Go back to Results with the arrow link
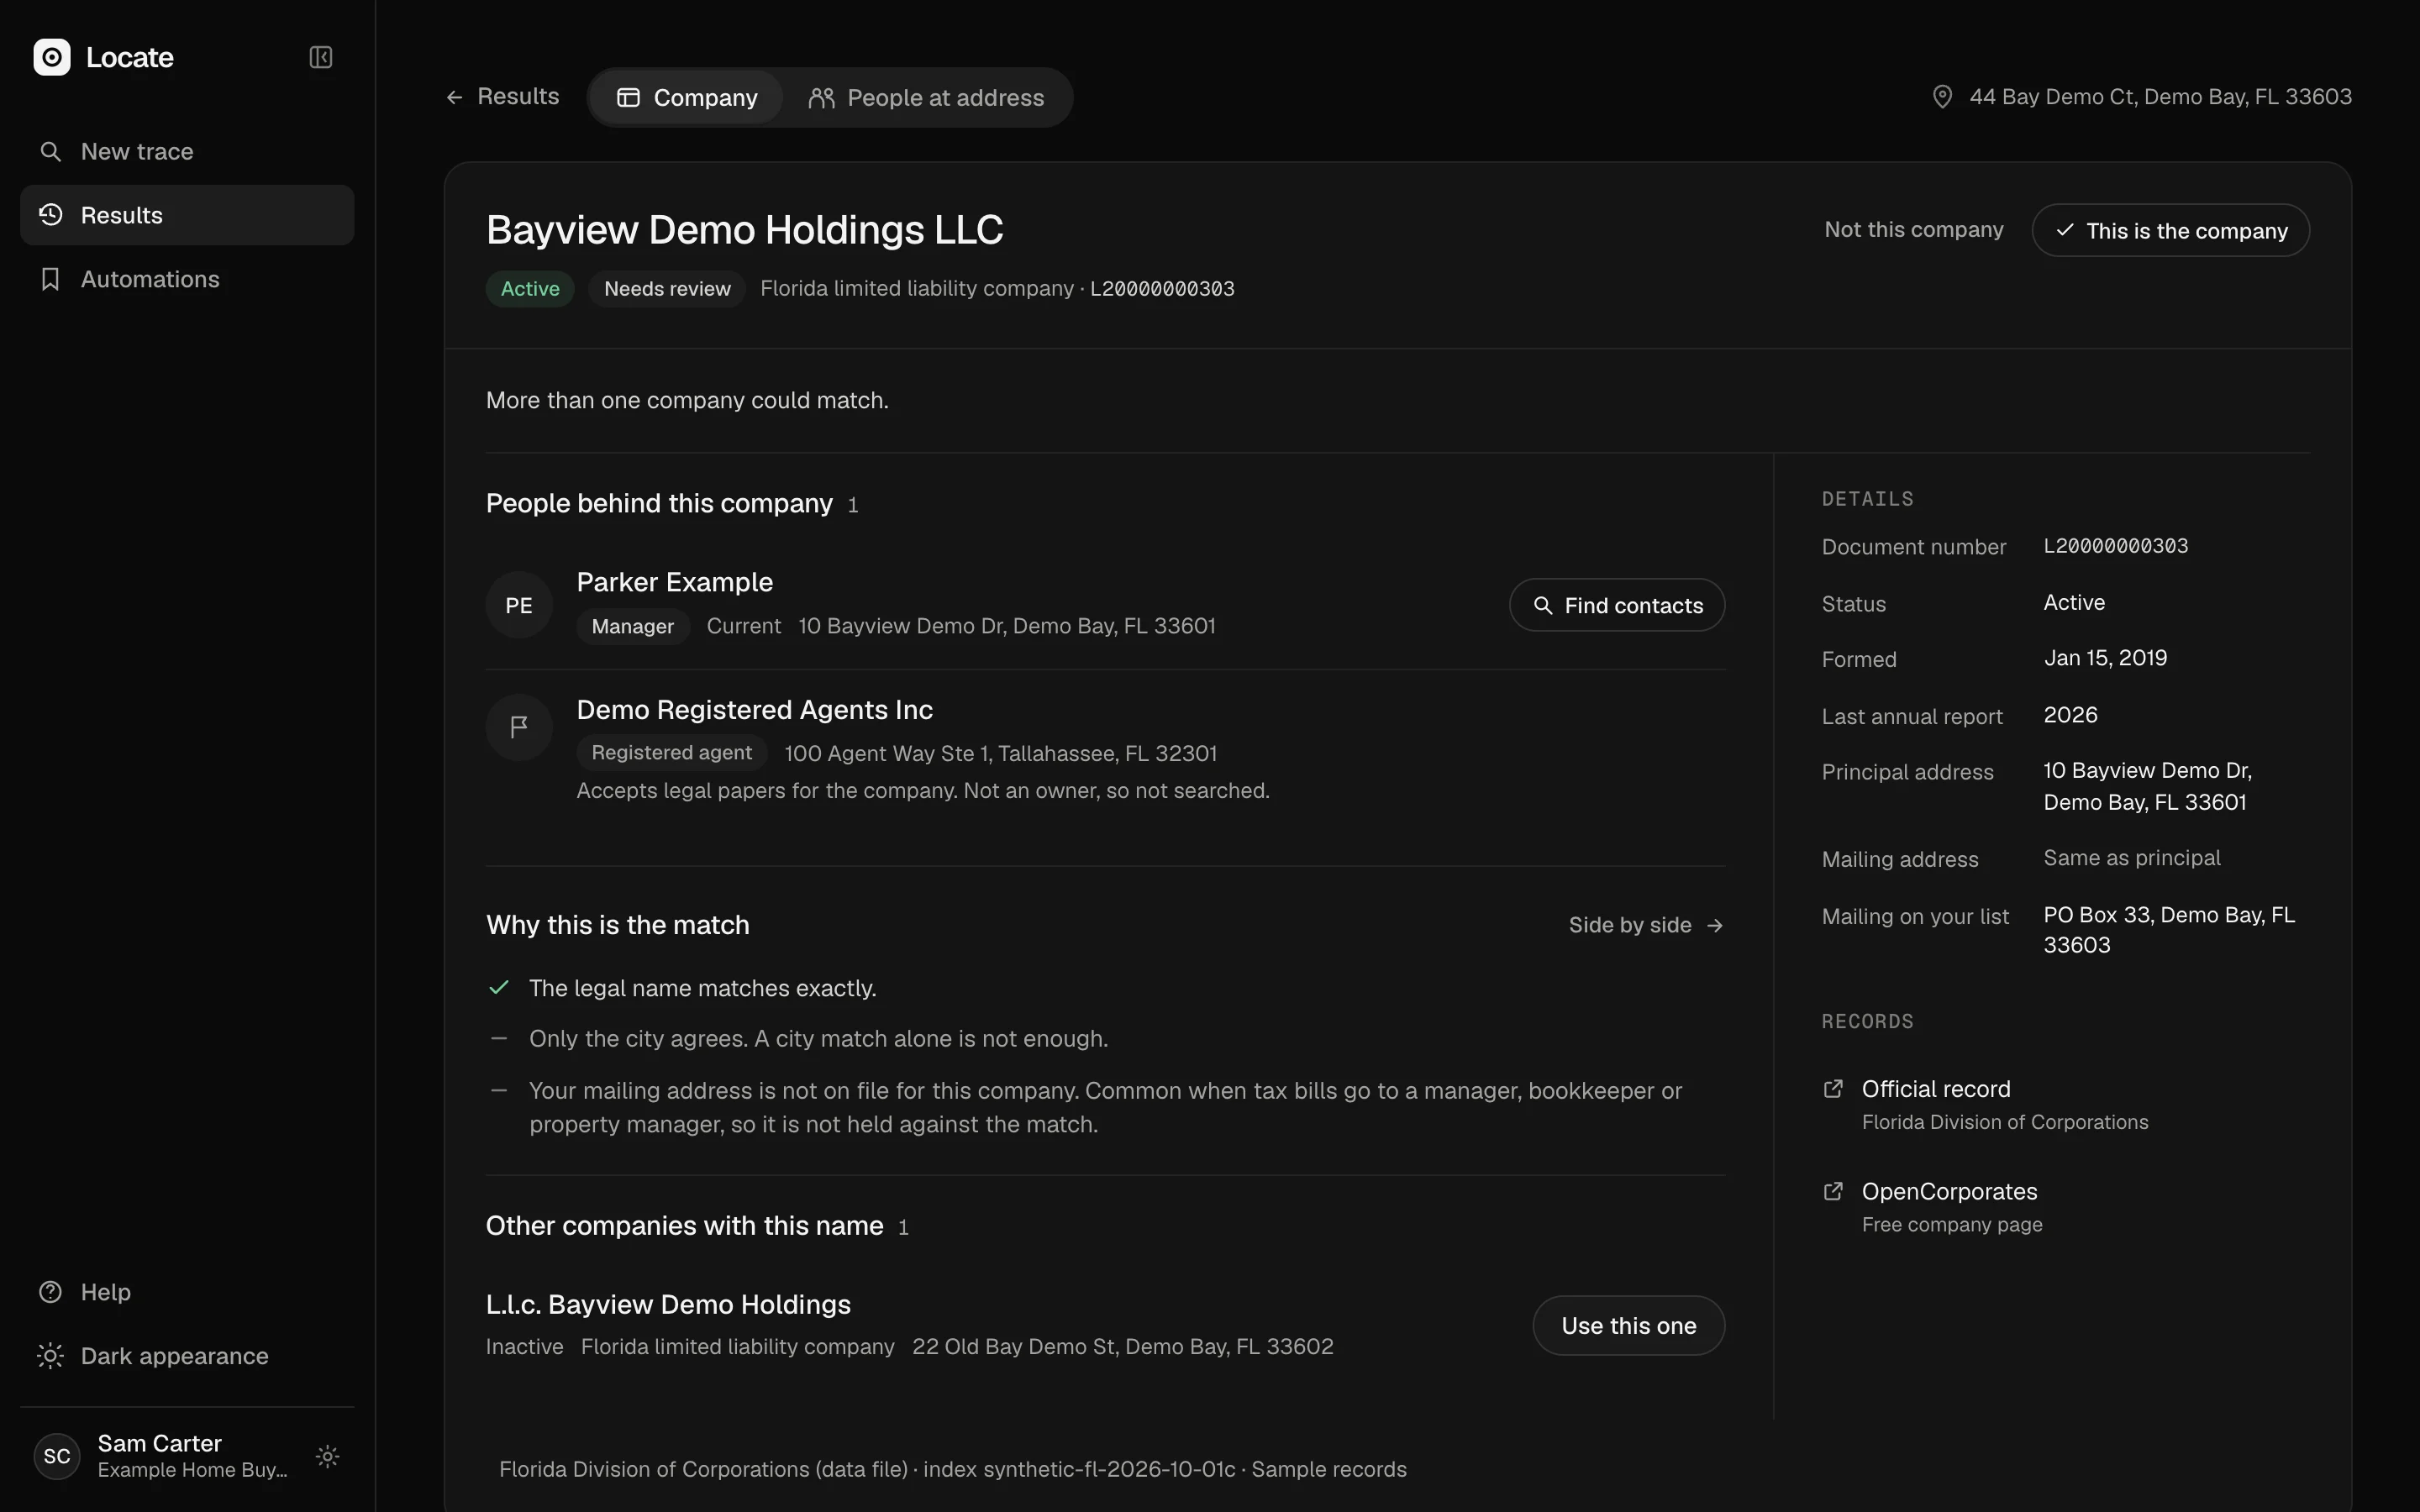The height and width of the screenshot is (1512, 2420). pos(502,97)
